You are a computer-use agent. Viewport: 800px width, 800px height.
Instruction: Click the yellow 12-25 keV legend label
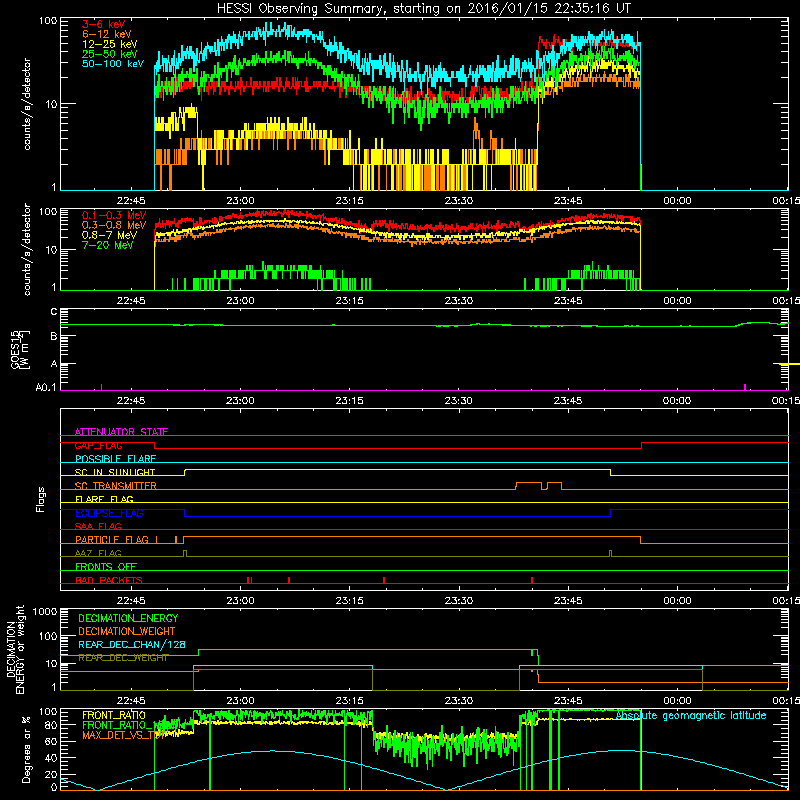click(x=110, y=44)
